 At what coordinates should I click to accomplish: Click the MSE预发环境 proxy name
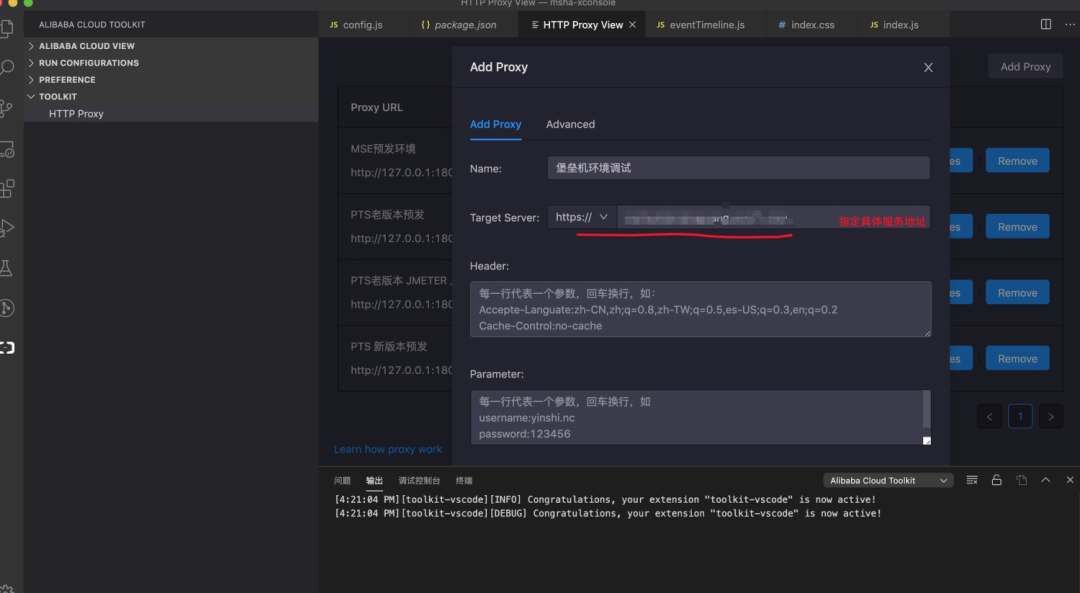point(383,149)
